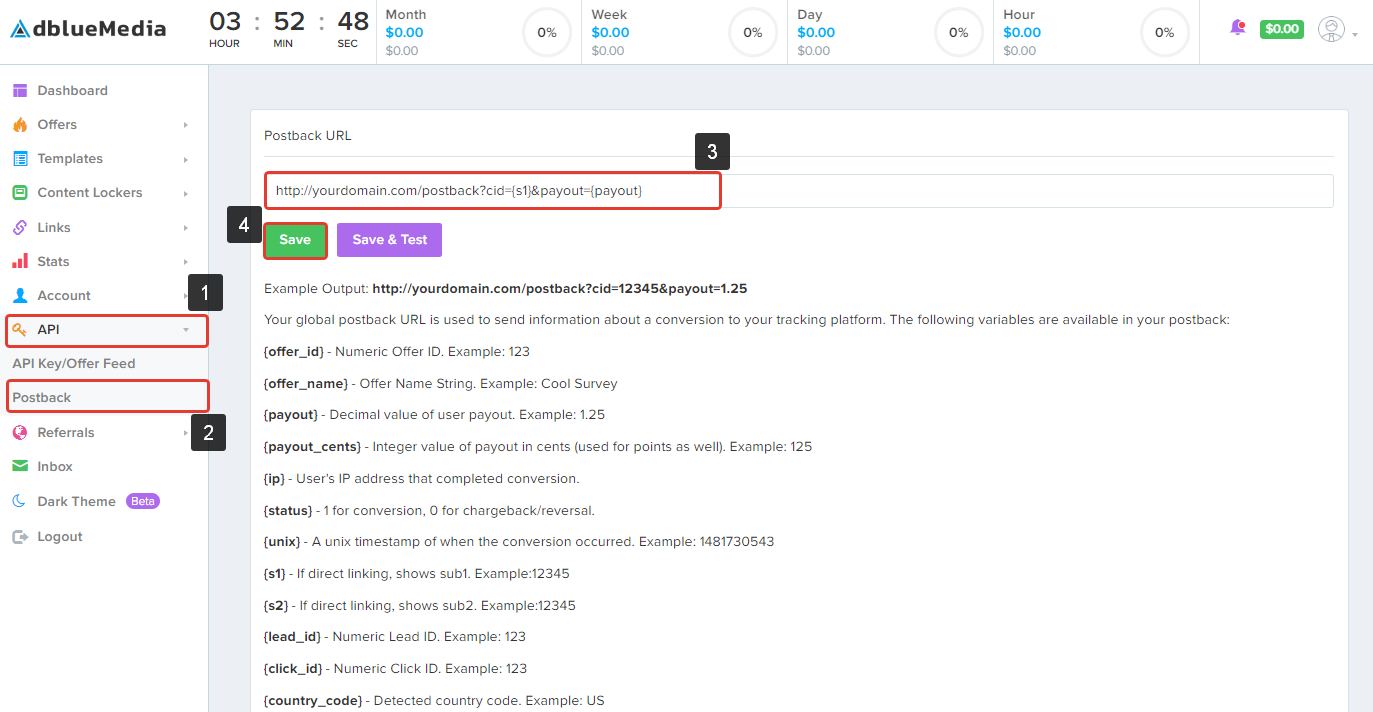Open the Inbox envelope icon

(x=21, y=466)
